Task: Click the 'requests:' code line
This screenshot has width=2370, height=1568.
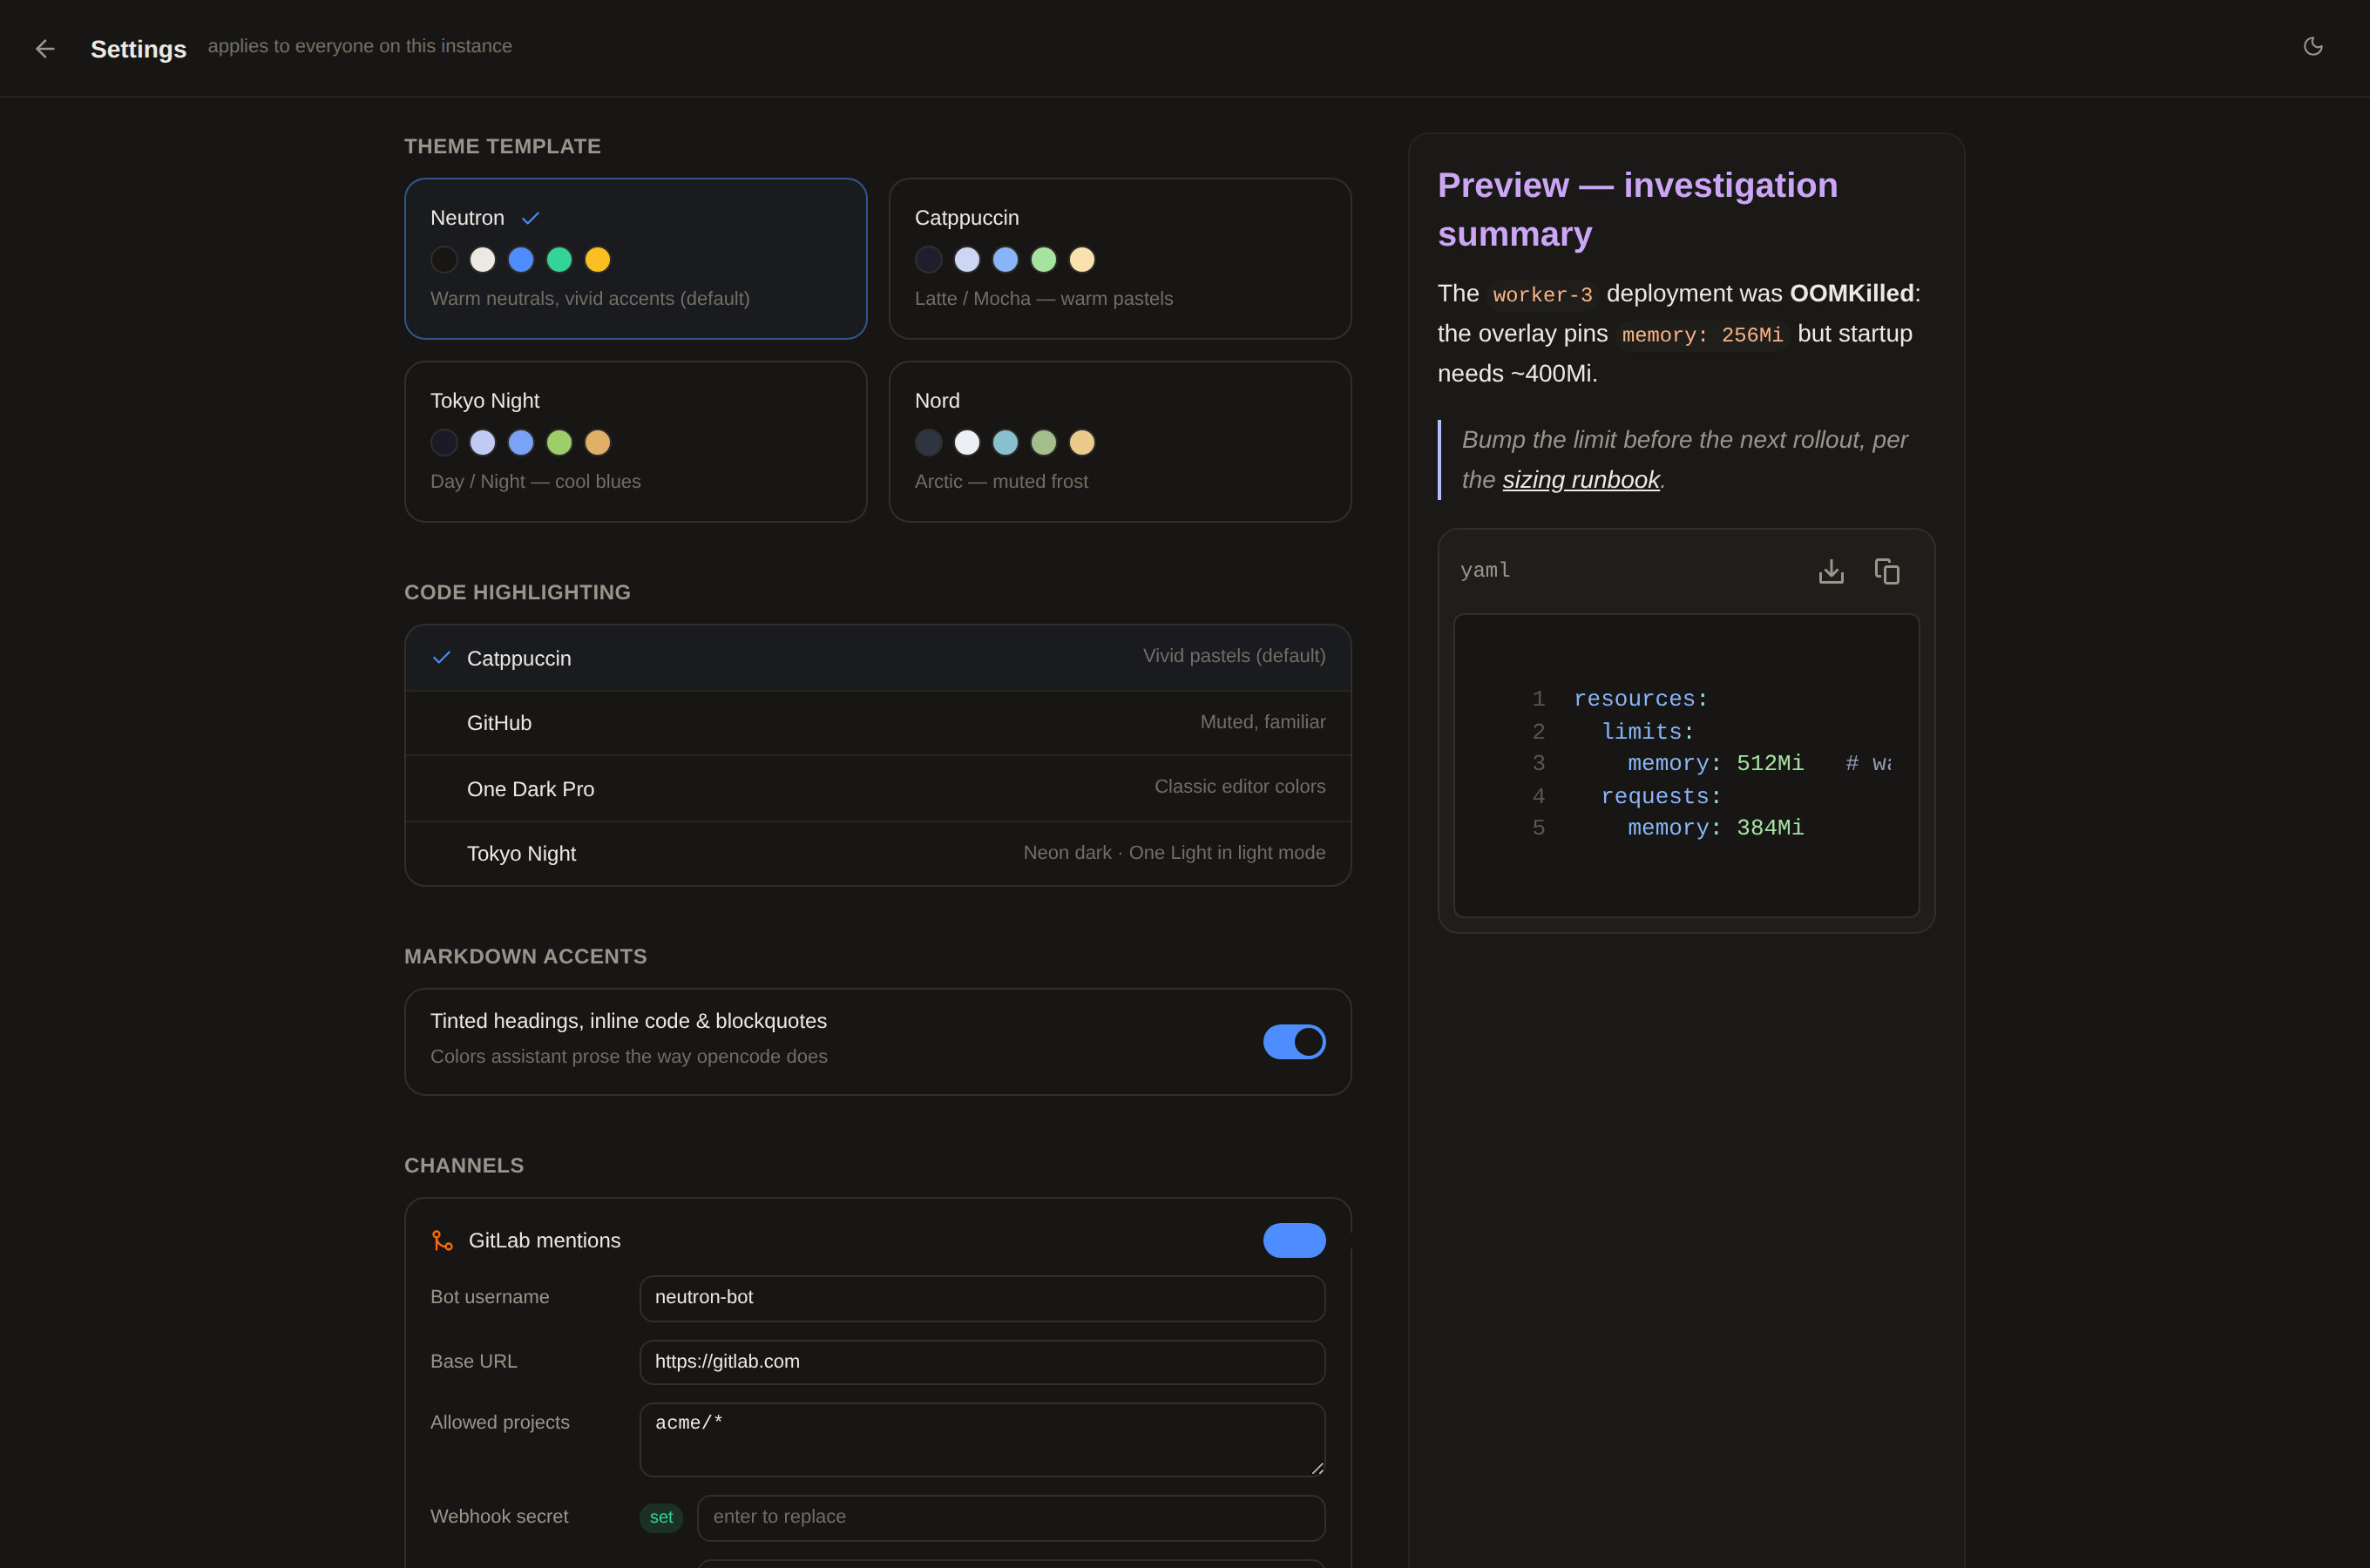Action: coord(1661,797)
